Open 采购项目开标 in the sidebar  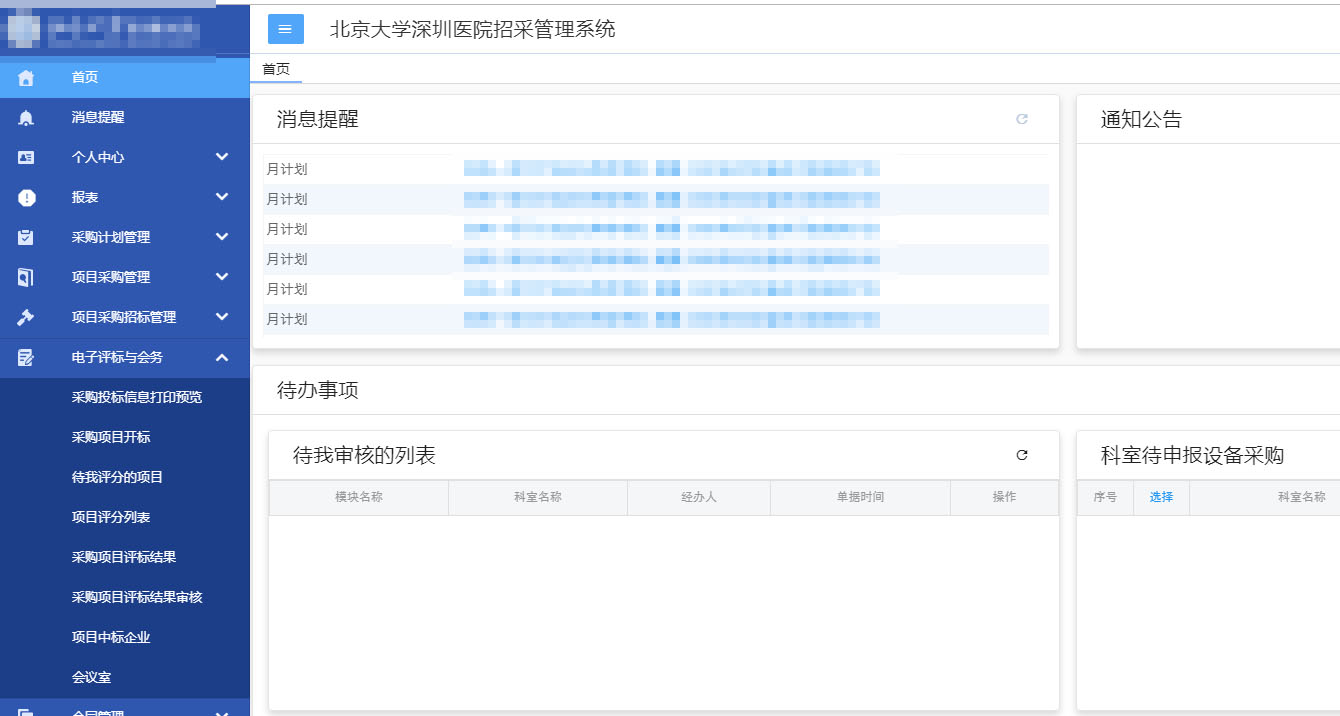[111, 437]
